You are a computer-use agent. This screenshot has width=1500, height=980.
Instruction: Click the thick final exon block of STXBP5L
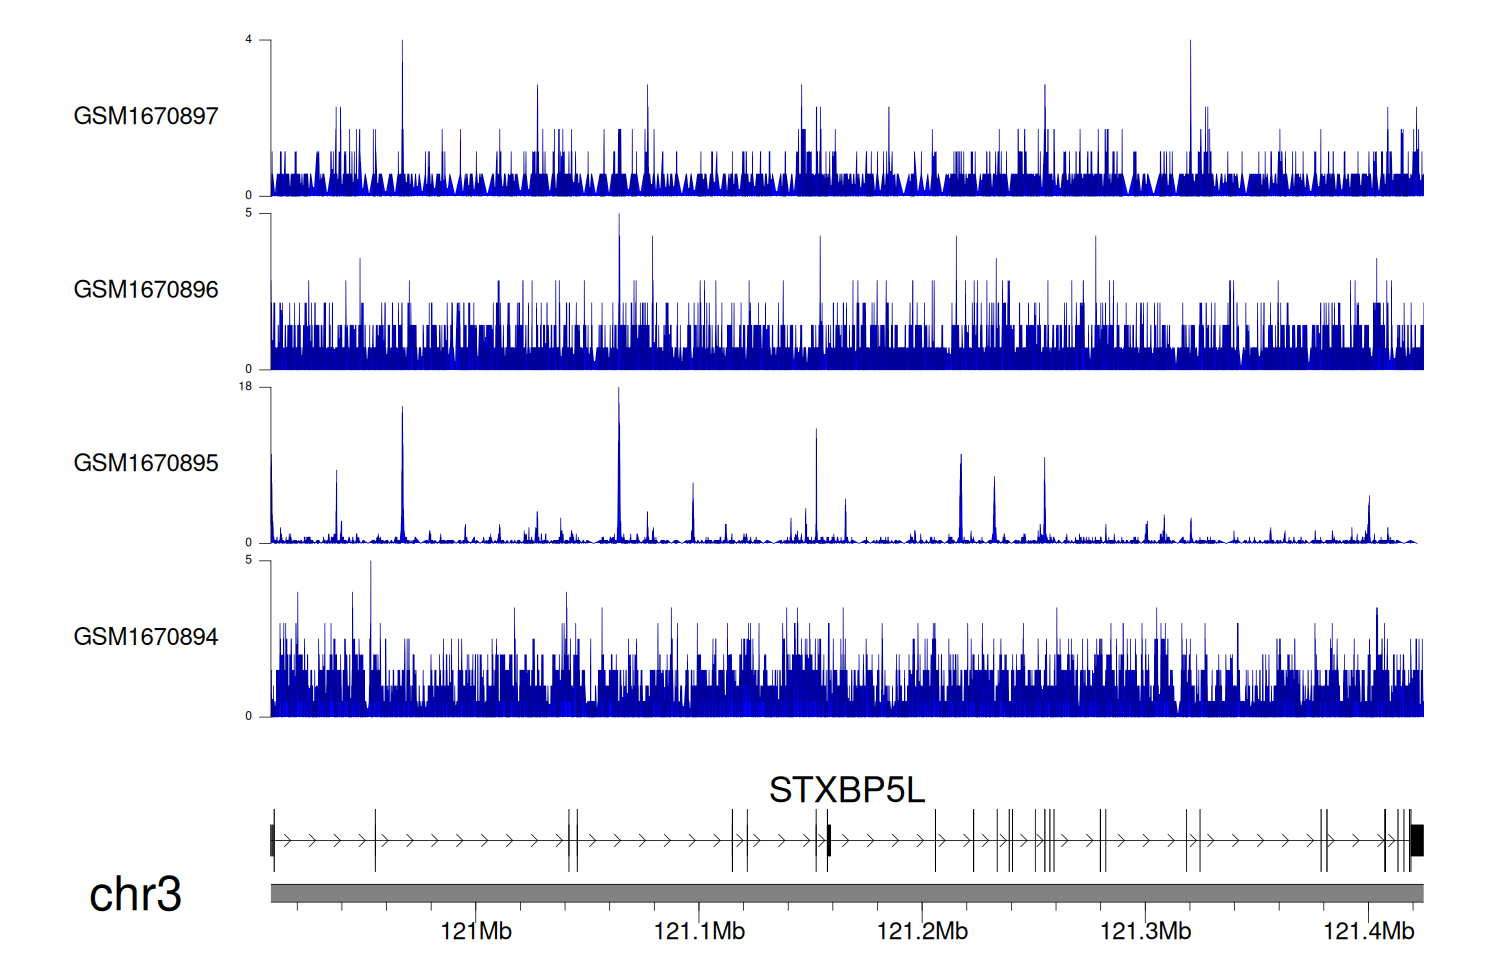pyautogui.click(x=1417, y=840)
